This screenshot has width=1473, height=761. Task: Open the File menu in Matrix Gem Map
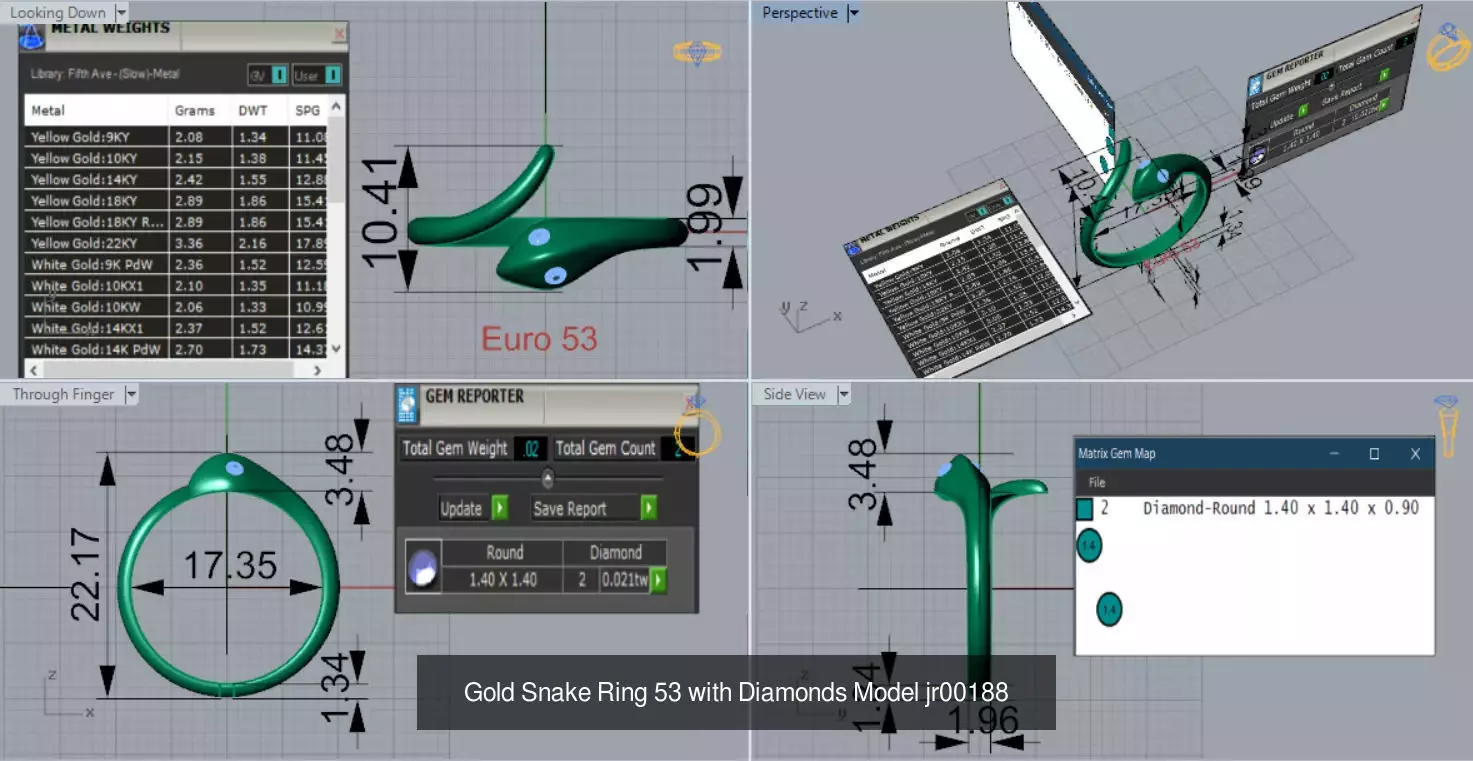click(1097, 482)
